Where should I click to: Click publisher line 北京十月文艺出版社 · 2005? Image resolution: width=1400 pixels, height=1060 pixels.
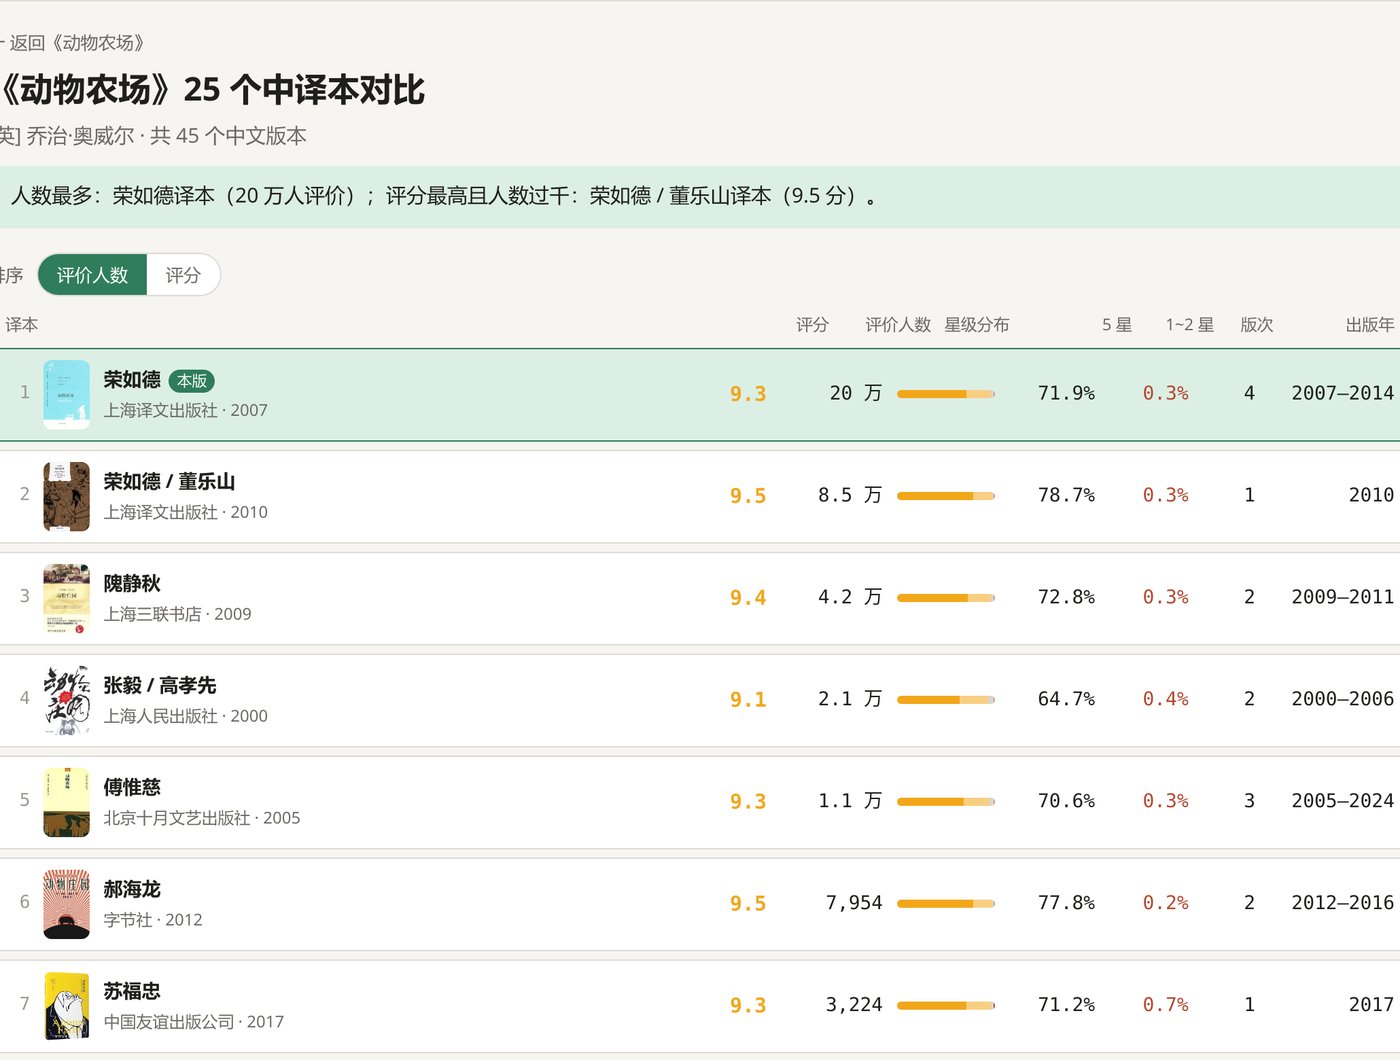click(x=202, y=818)
